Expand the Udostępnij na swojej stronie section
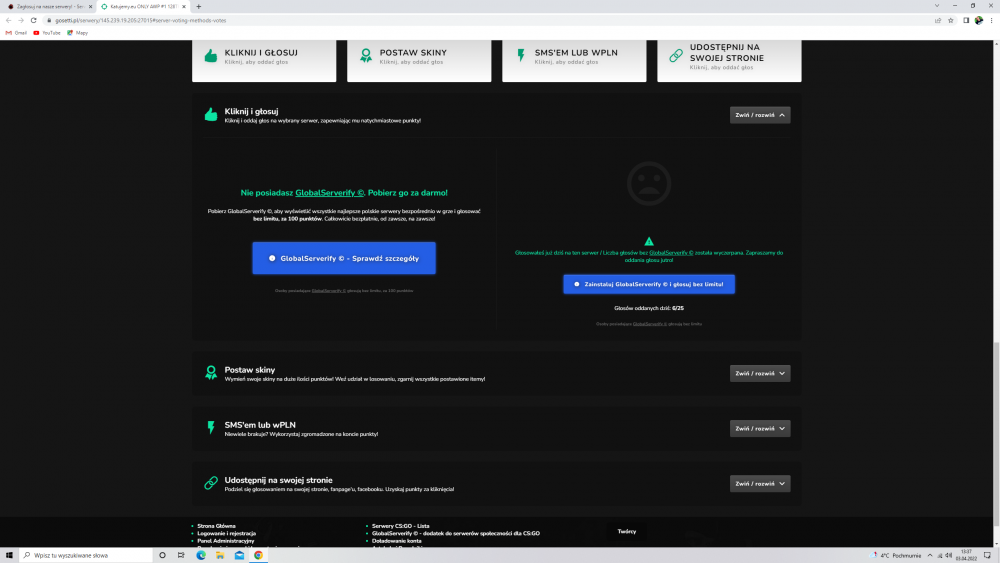1000x563 pixels. (760, 483)
